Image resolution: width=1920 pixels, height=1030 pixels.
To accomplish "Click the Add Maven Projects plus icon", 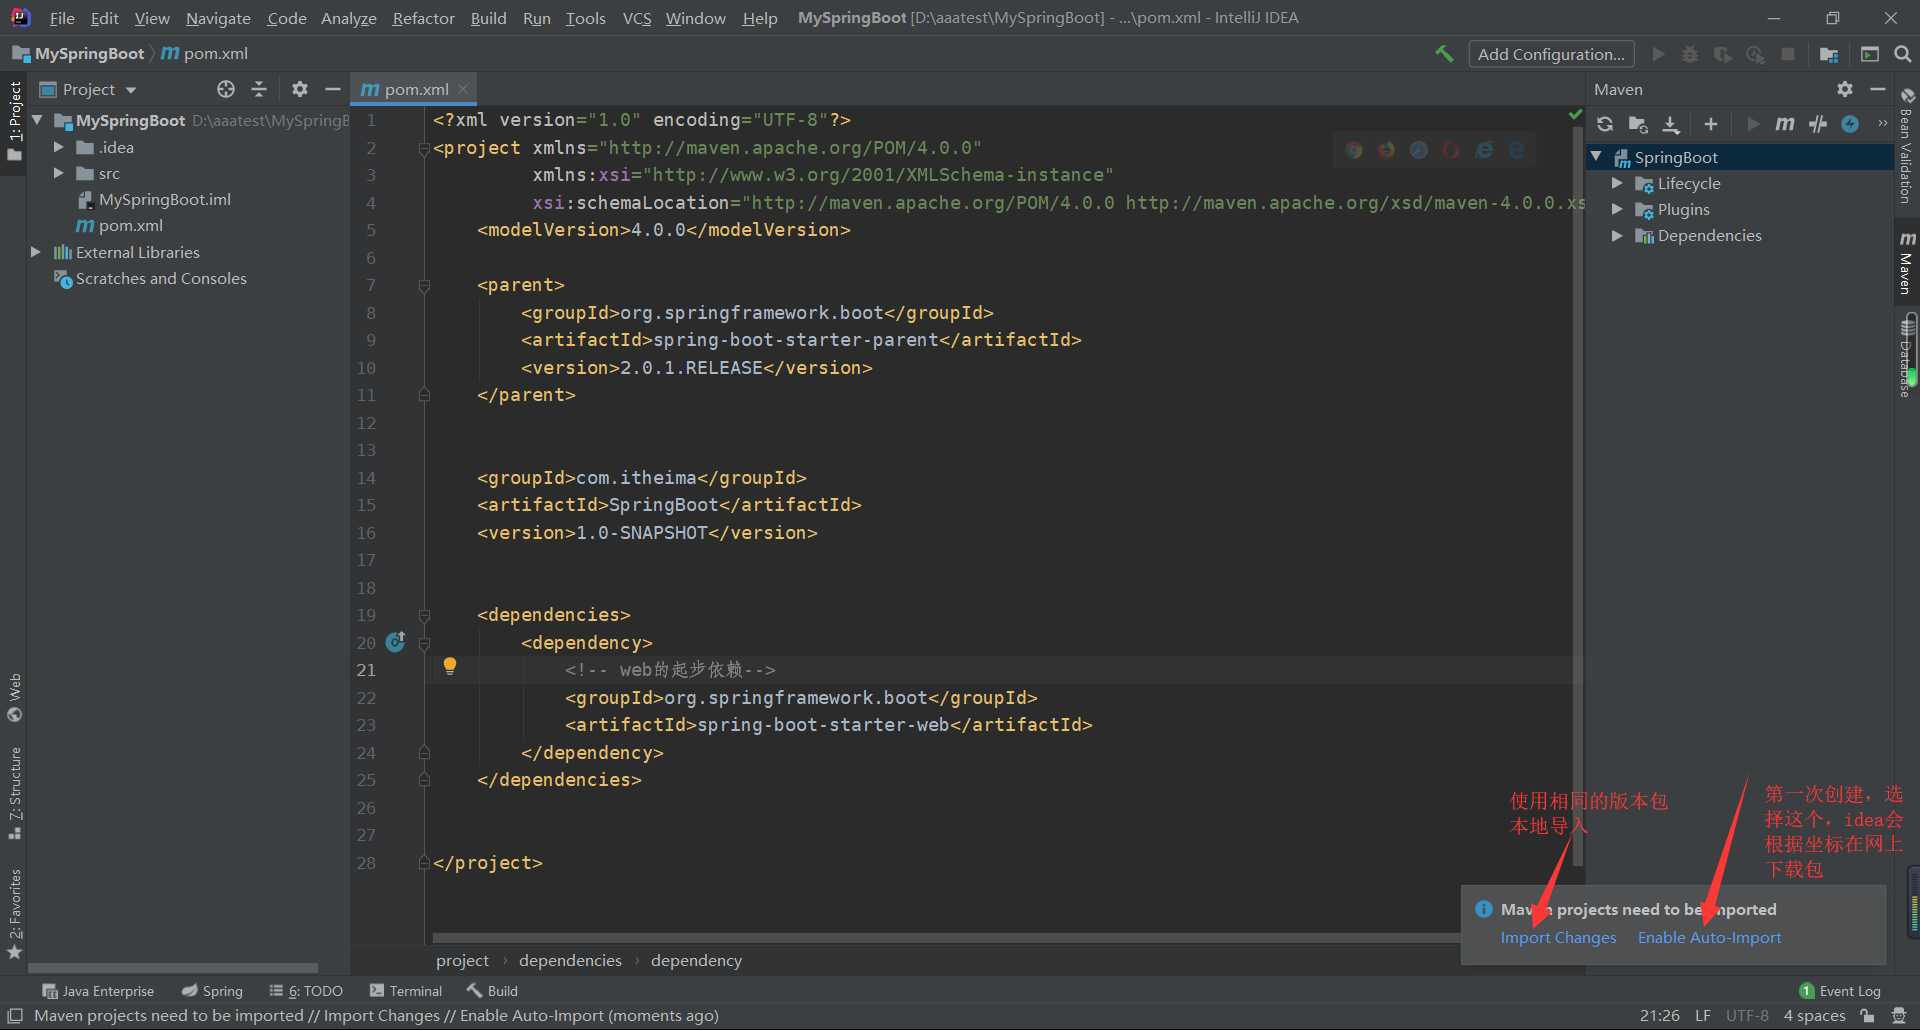I will pos(1711,124).
